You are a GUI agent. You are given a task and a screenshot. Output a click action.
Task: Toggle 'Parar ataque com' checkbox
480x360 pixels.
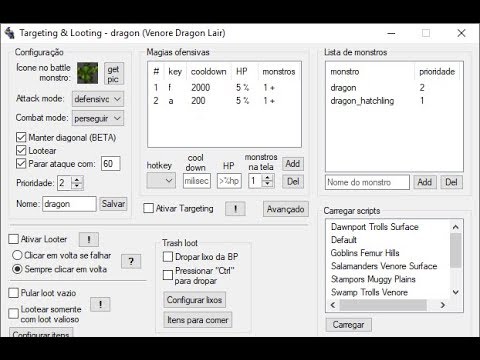pyautogui.click(x=21, y=163)
